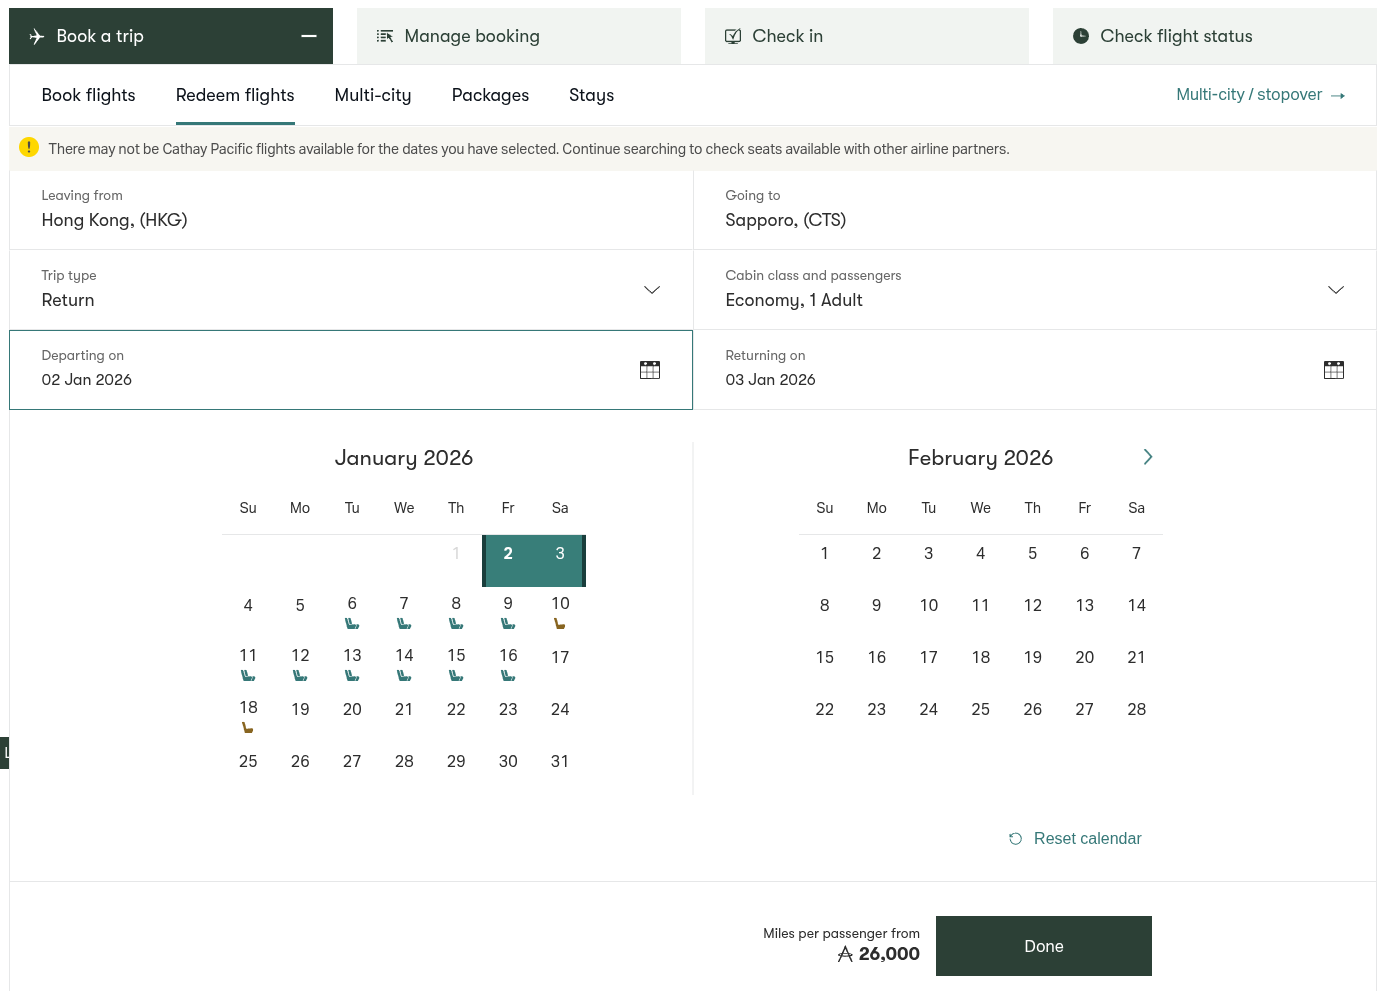Expand the Trip type dropdown
The image size is (1387, 991).
pos(652,290)
